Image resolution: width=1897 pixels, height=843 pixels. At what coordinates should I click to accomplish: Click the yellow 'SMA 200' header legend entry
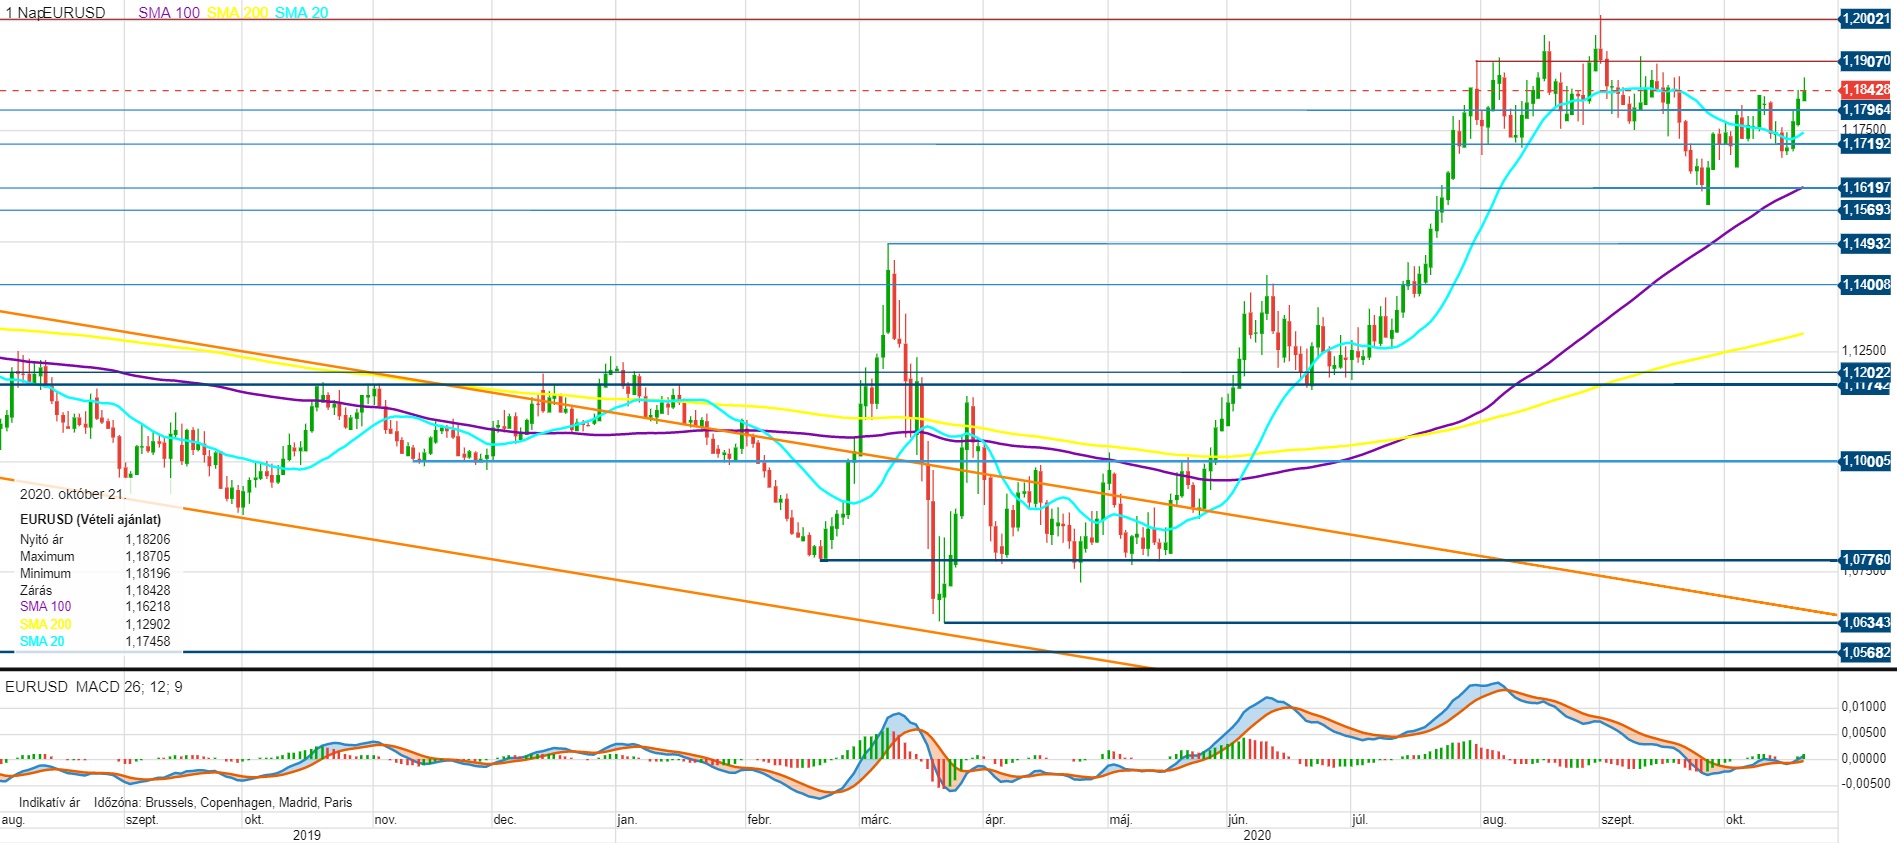[x=238, y=13]
